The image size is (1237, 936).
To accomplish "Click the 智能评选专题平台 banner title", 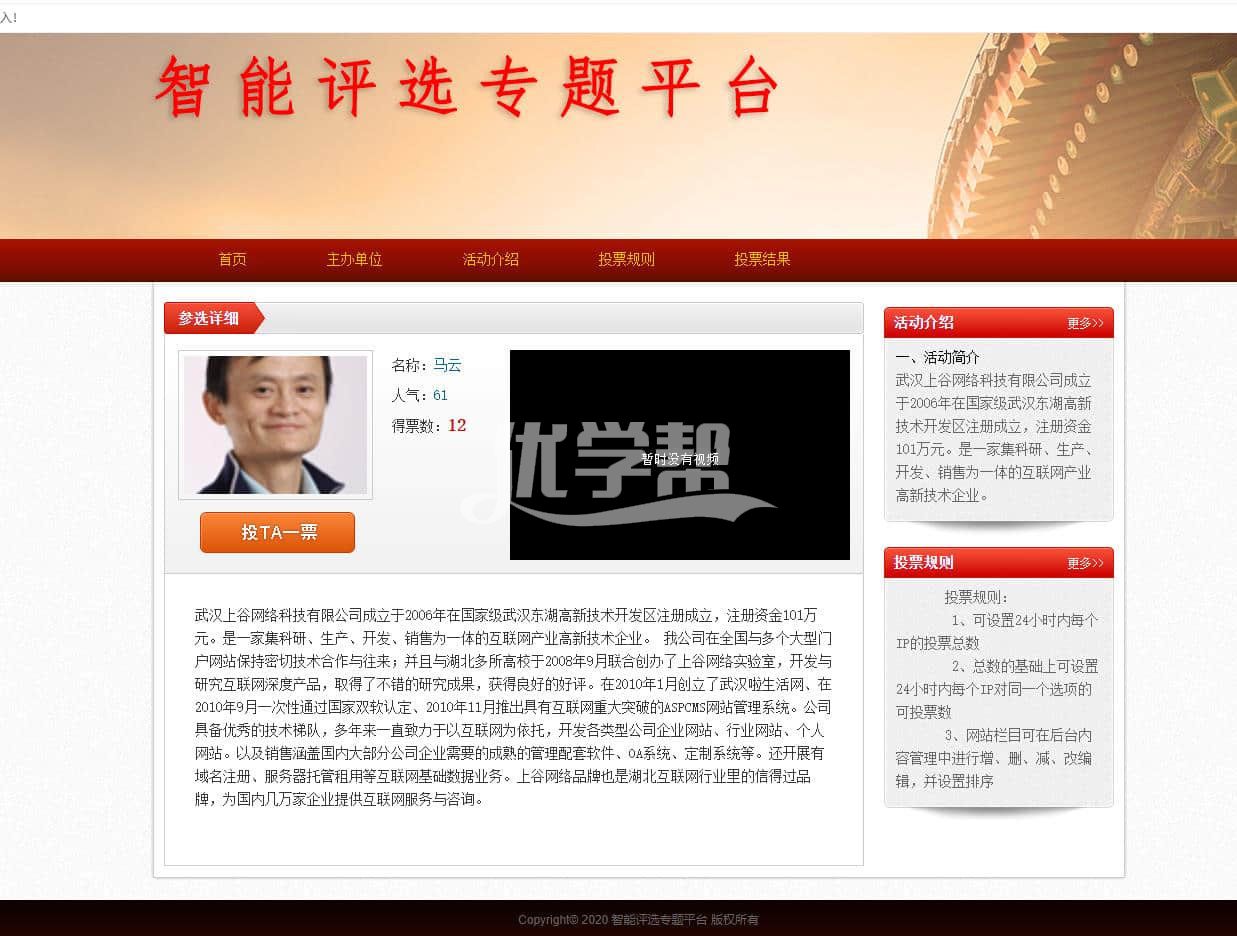I will pyautogui.click(x=466, y=88).
